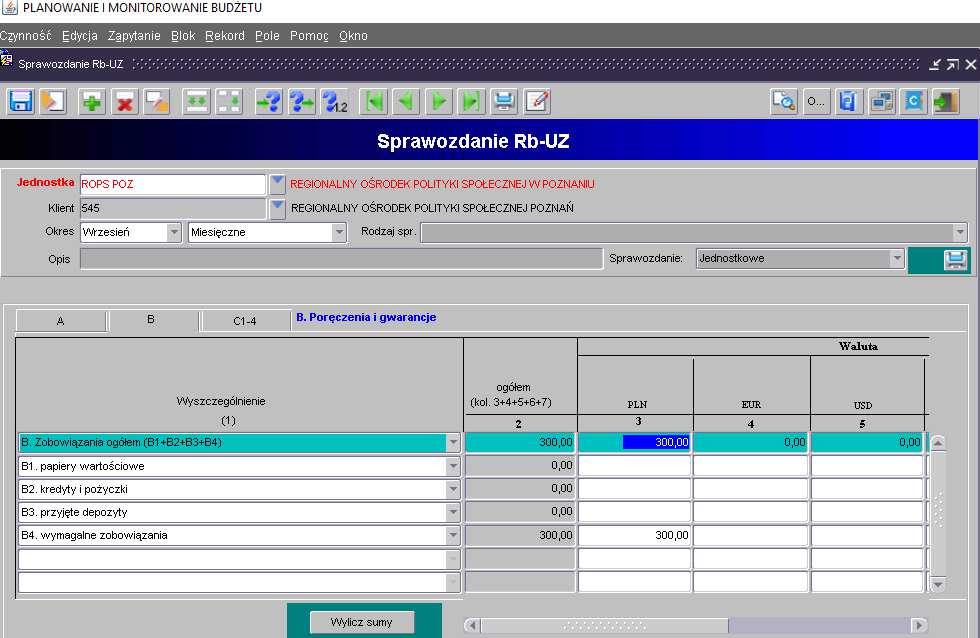The width and height of the screenshot is (980, 638).
Task: Open dropdown on 'B. Zobowiązania ogółem' row
Action: [x=453, y=442]
